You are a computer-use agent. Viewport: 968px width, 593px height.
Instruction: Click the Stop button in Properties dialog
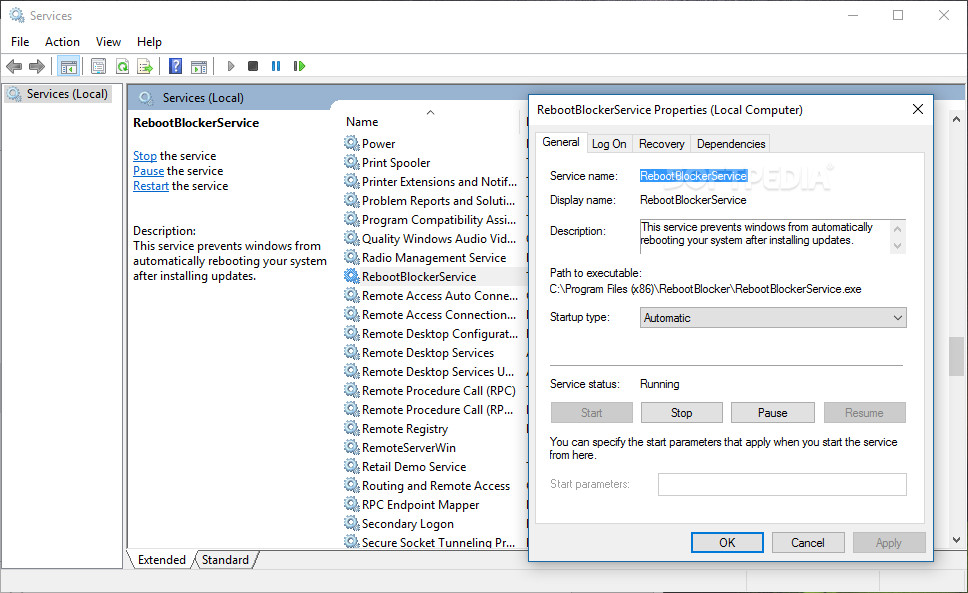pyautogui.click(x=682, y=413)
